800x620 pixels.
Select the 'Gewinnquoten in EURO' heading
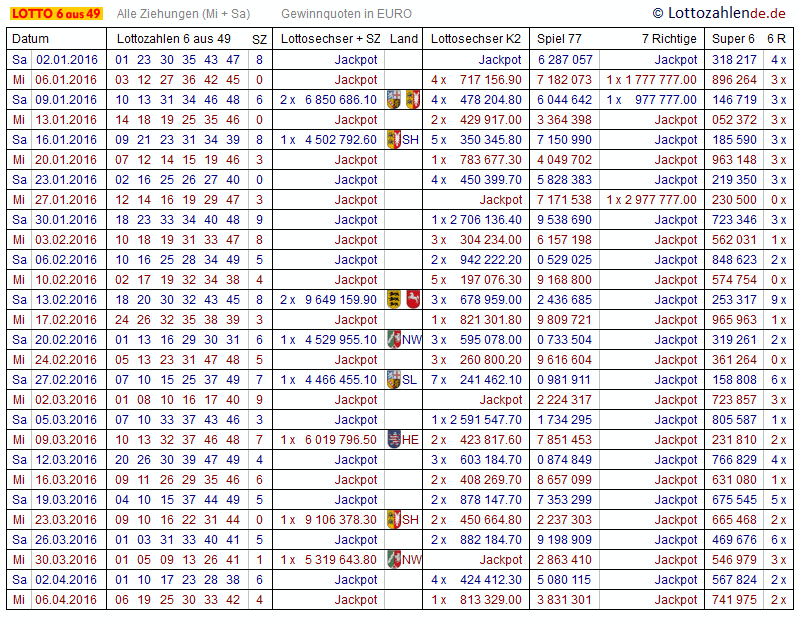[346, 14]
